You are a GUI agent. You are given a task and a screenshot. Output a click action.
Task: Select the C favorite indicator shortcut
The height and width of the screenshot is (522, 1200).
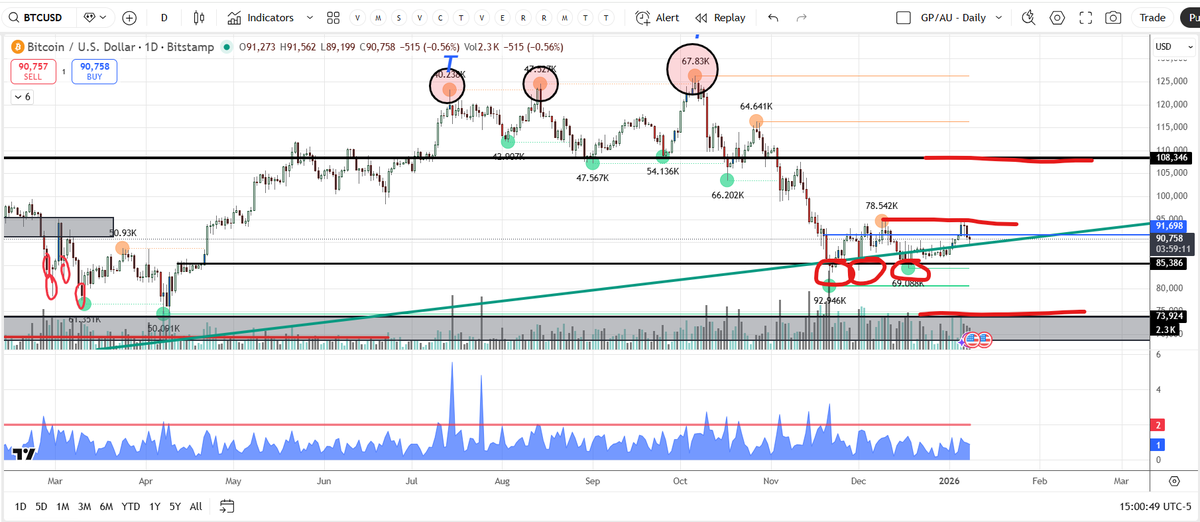(442, 18)
